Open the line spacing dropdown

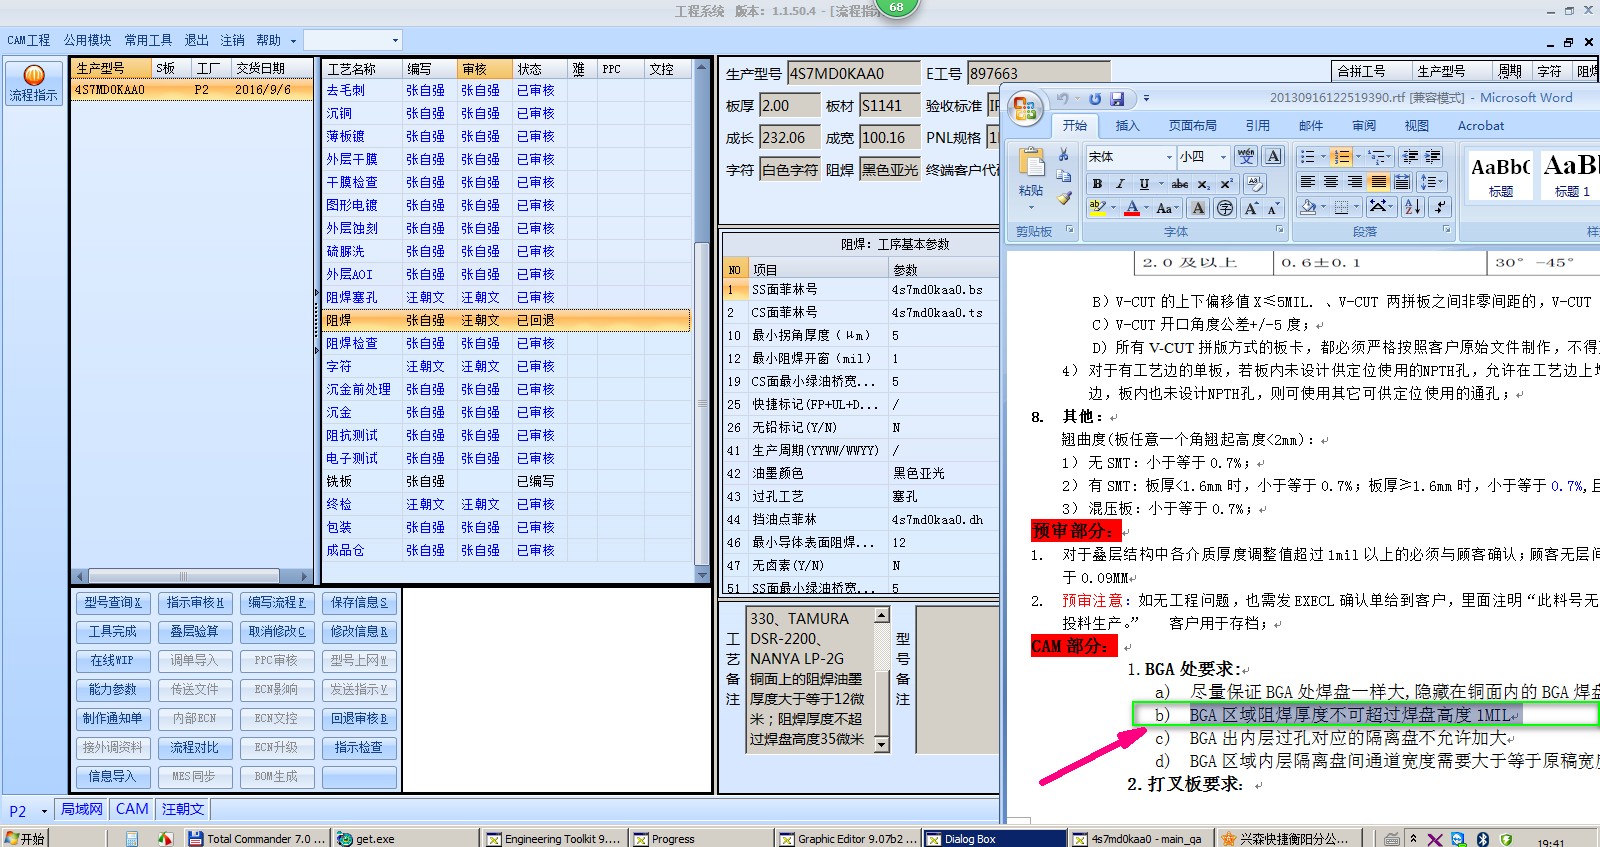(1432, 182)
